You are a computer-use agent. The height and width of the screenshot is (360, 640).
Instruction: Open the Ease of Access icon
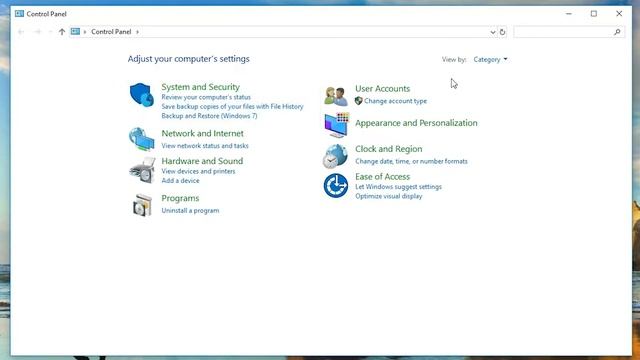[336, 186]
